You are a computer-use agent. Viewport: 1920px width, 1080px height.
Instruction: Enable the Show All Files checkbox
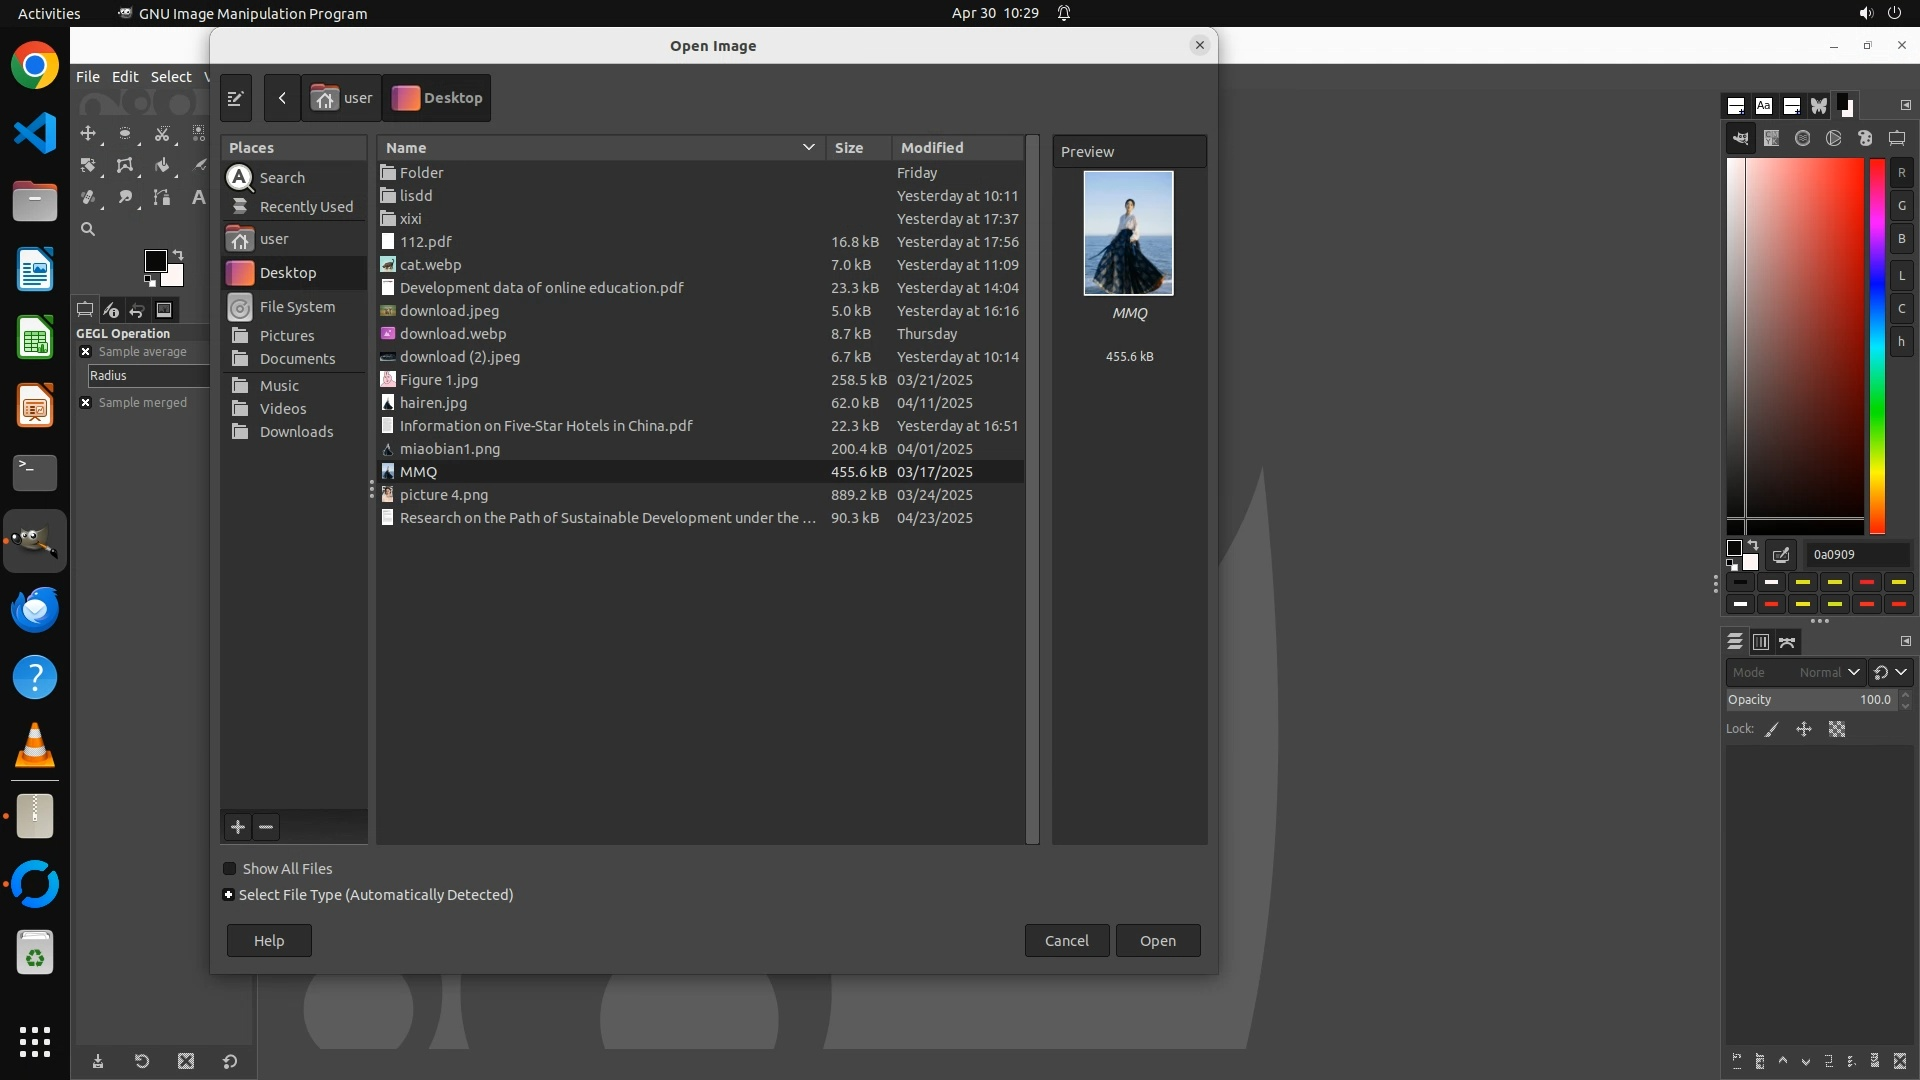(x=230, y=869)
